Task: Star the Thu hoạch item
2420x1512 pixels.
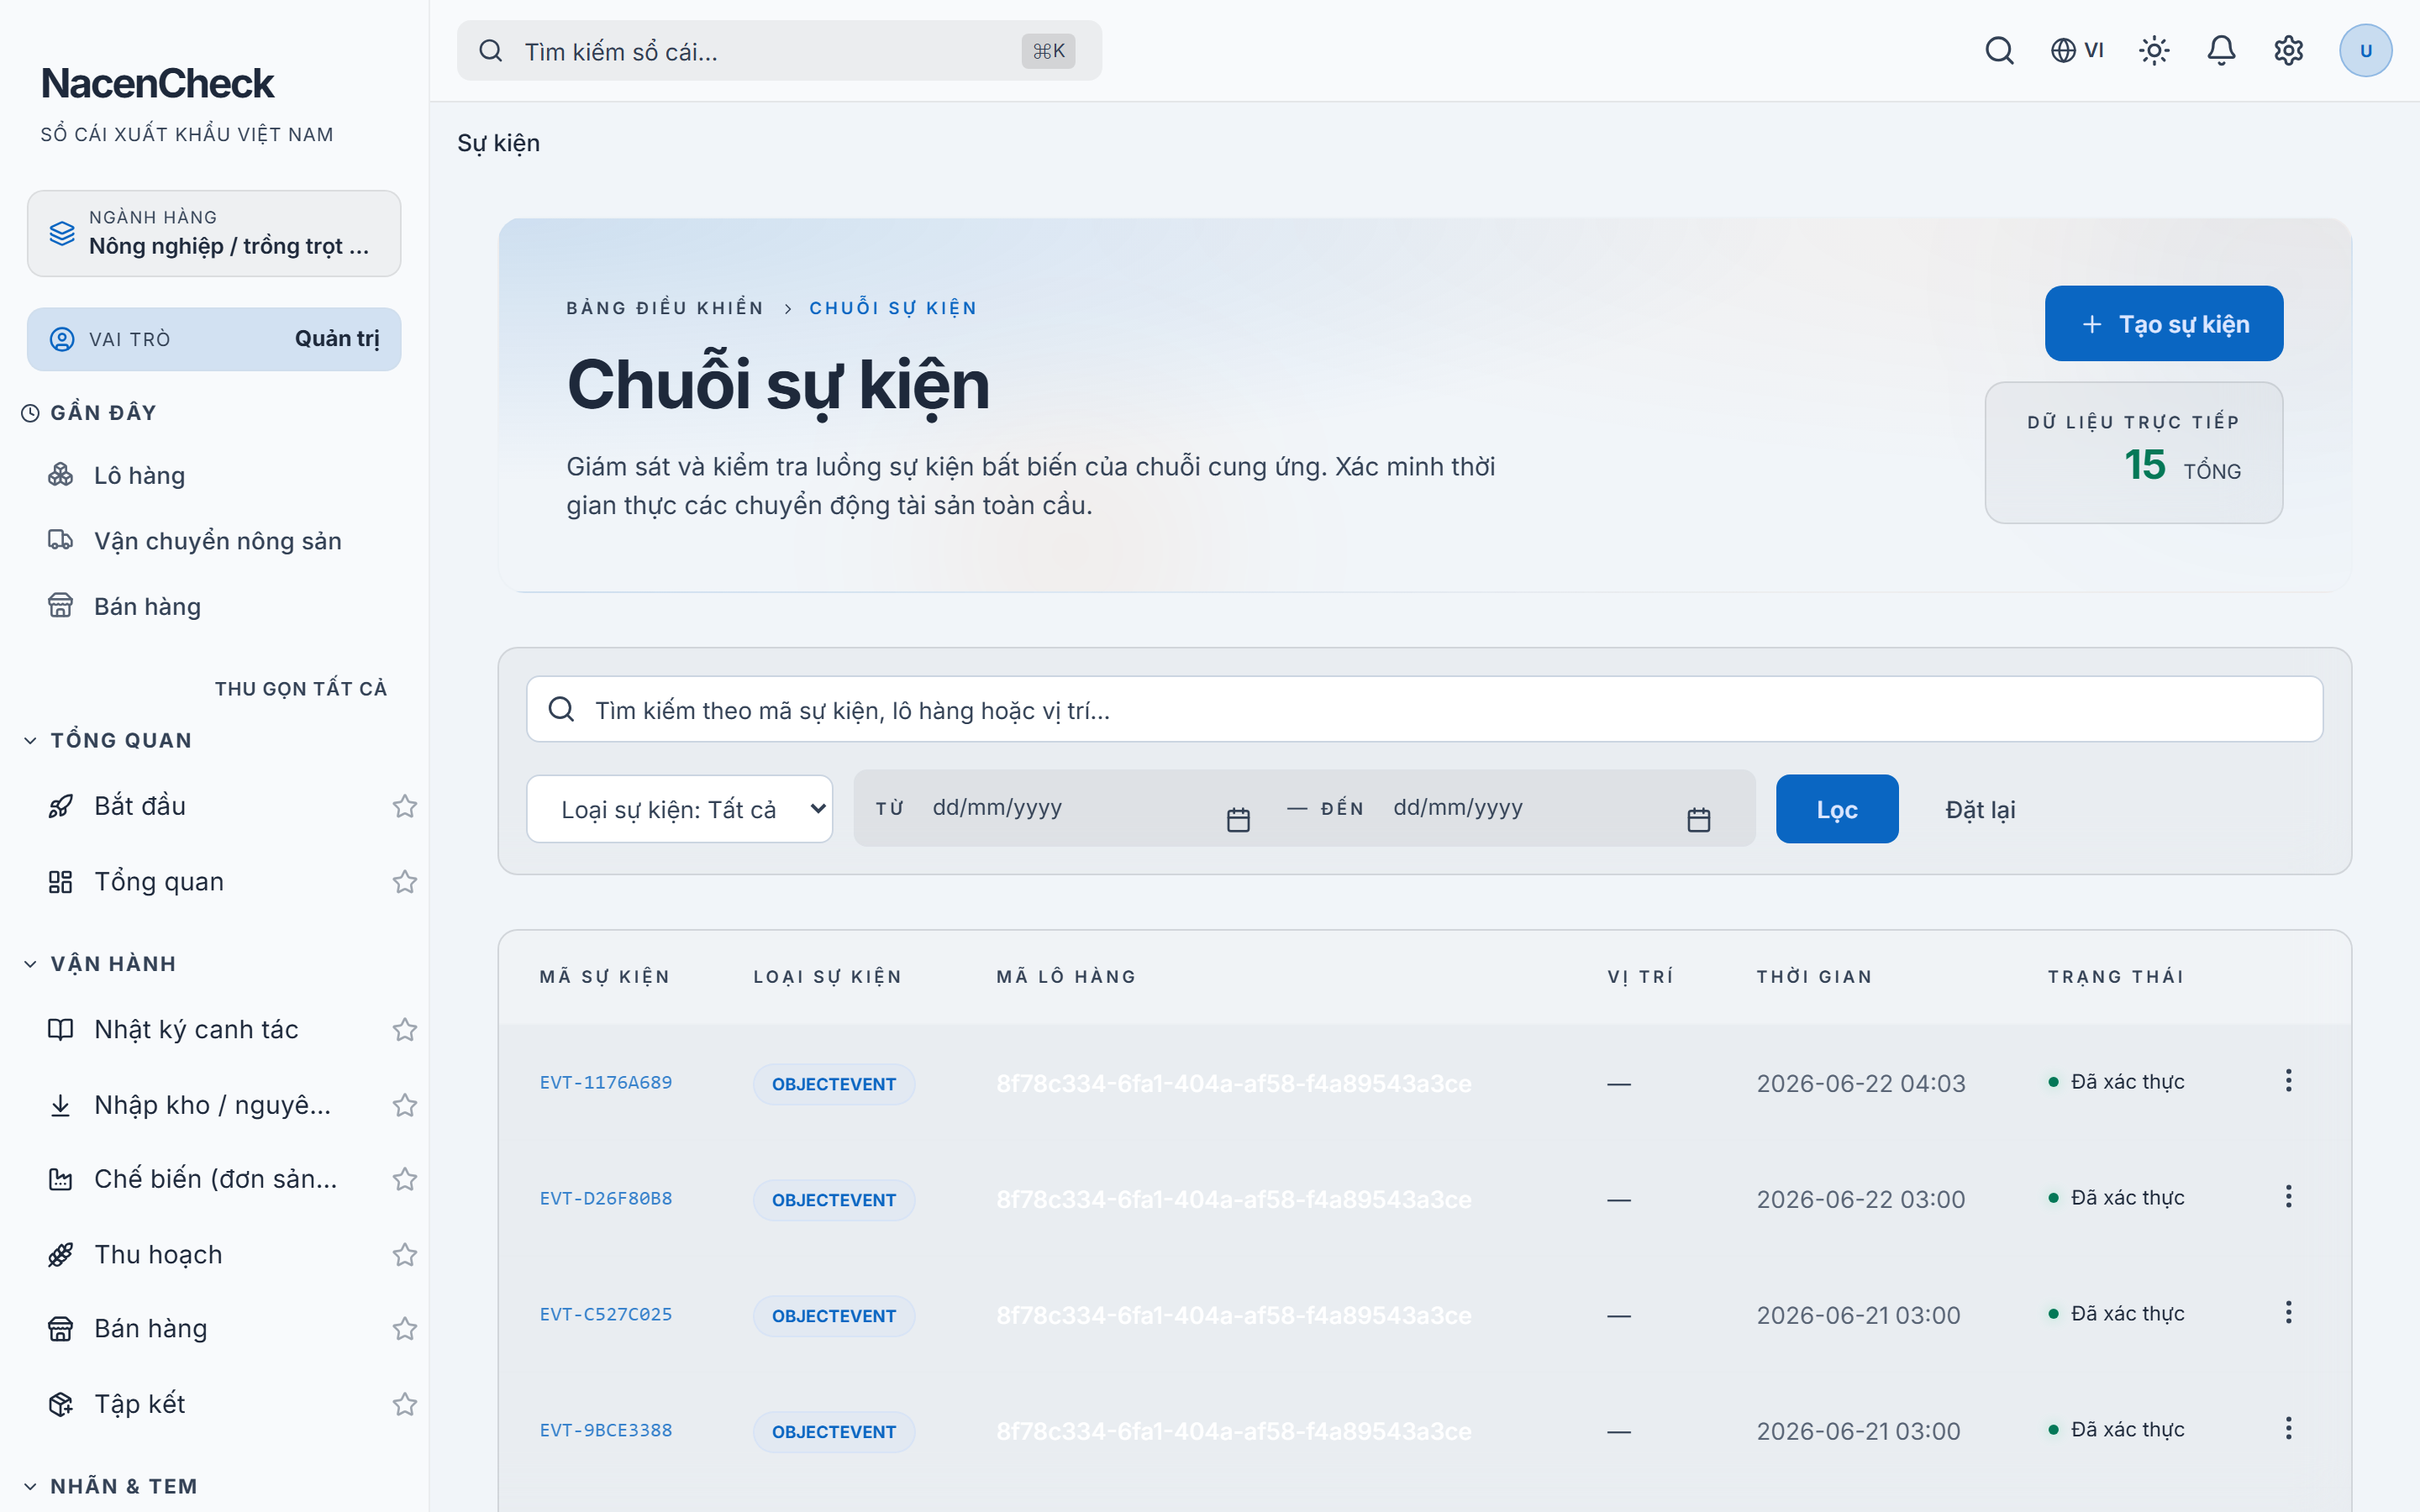Action: 404,1254
